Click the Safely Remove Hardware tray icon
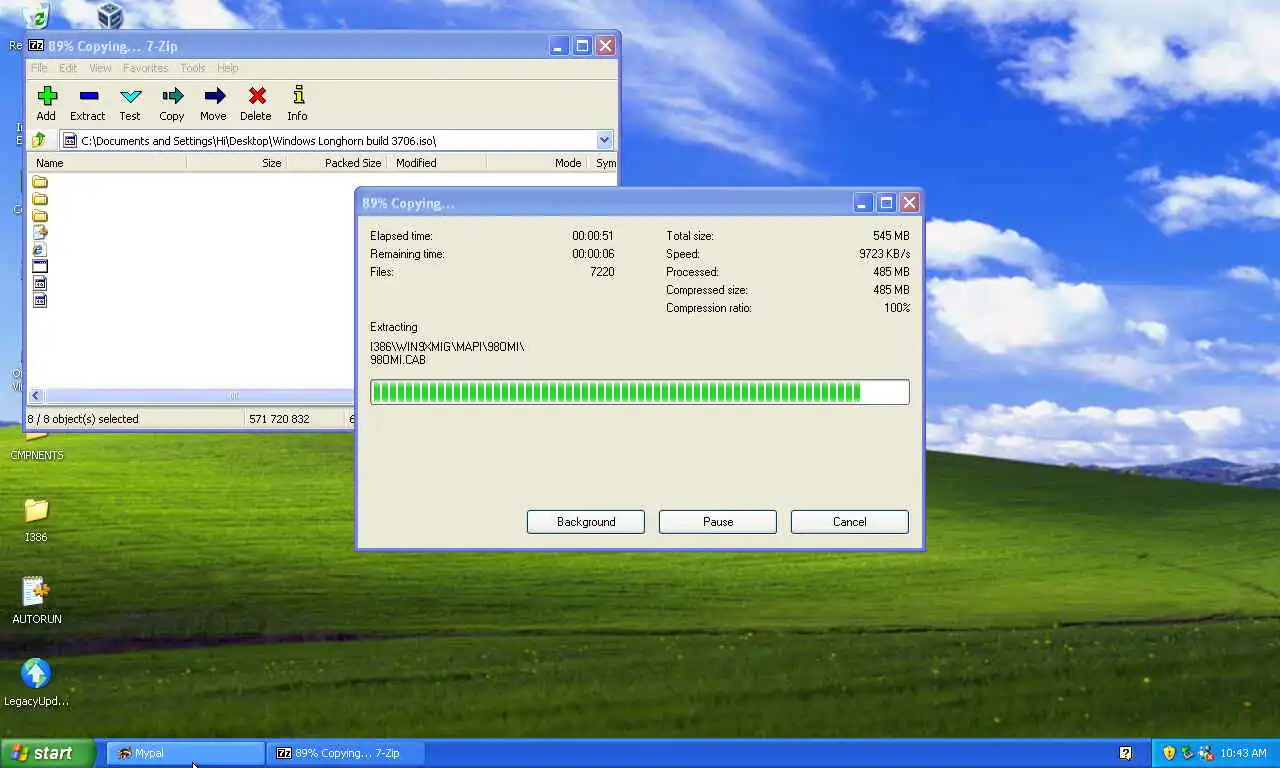Screen dimensions: 1280x768 pos(1187,753)
